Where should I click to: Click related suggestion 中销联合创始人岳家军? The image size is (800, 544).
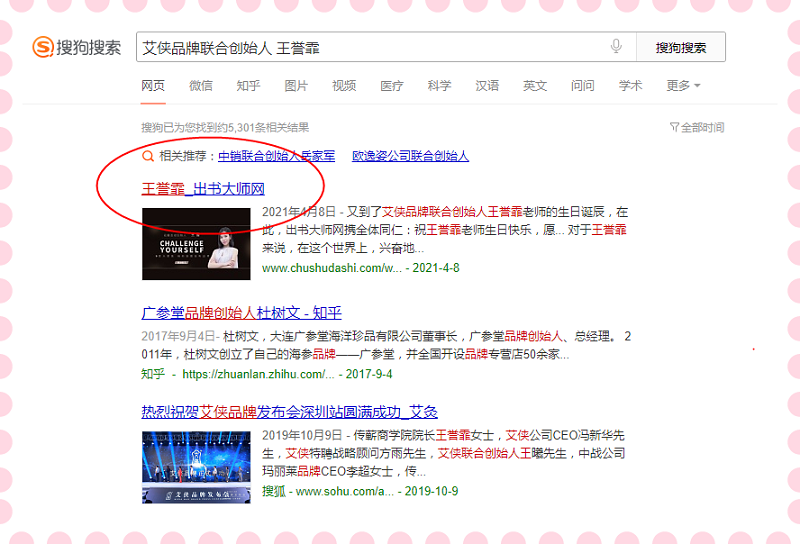[x=276, y=156]
